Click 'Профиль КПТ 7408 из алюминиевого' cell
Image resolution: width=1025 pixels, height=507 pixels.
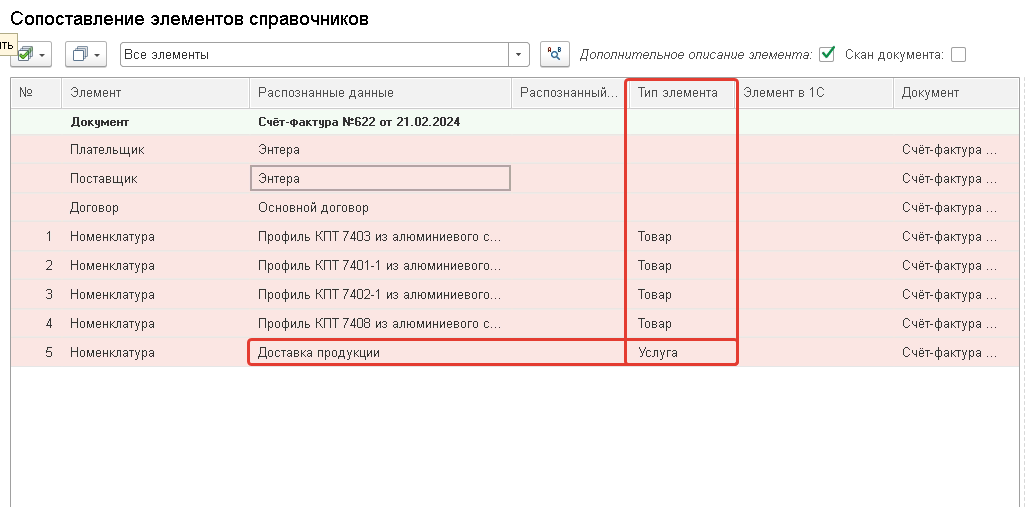pyautogui.click(x=380, y=323)
